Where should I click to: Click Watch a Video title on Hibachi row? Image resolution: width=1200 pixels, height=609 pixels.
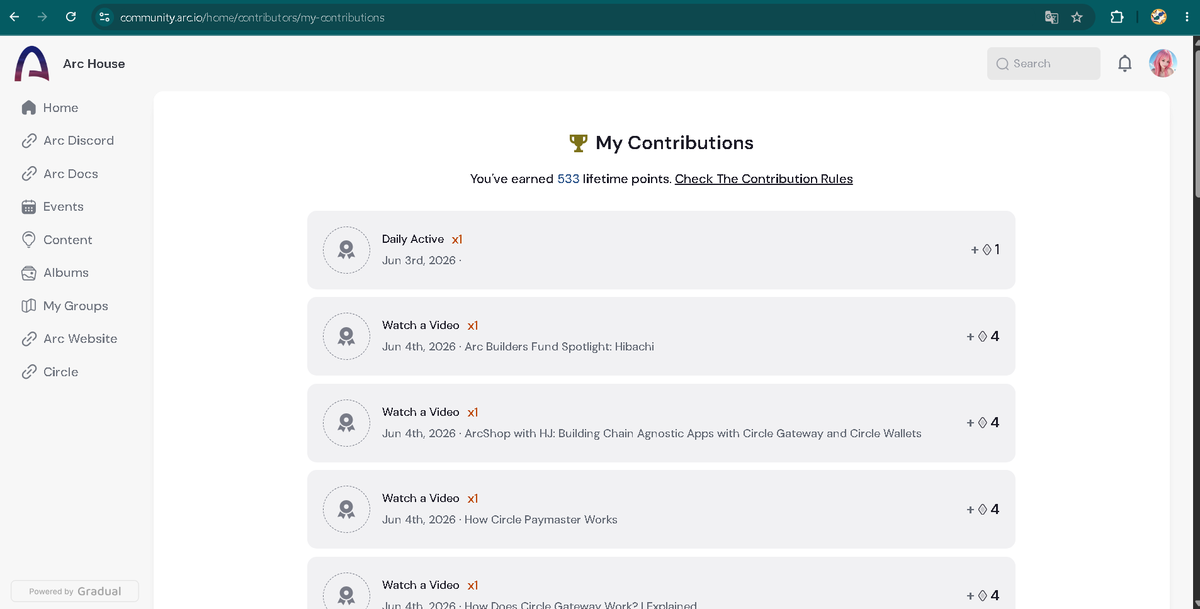[421, 325]
